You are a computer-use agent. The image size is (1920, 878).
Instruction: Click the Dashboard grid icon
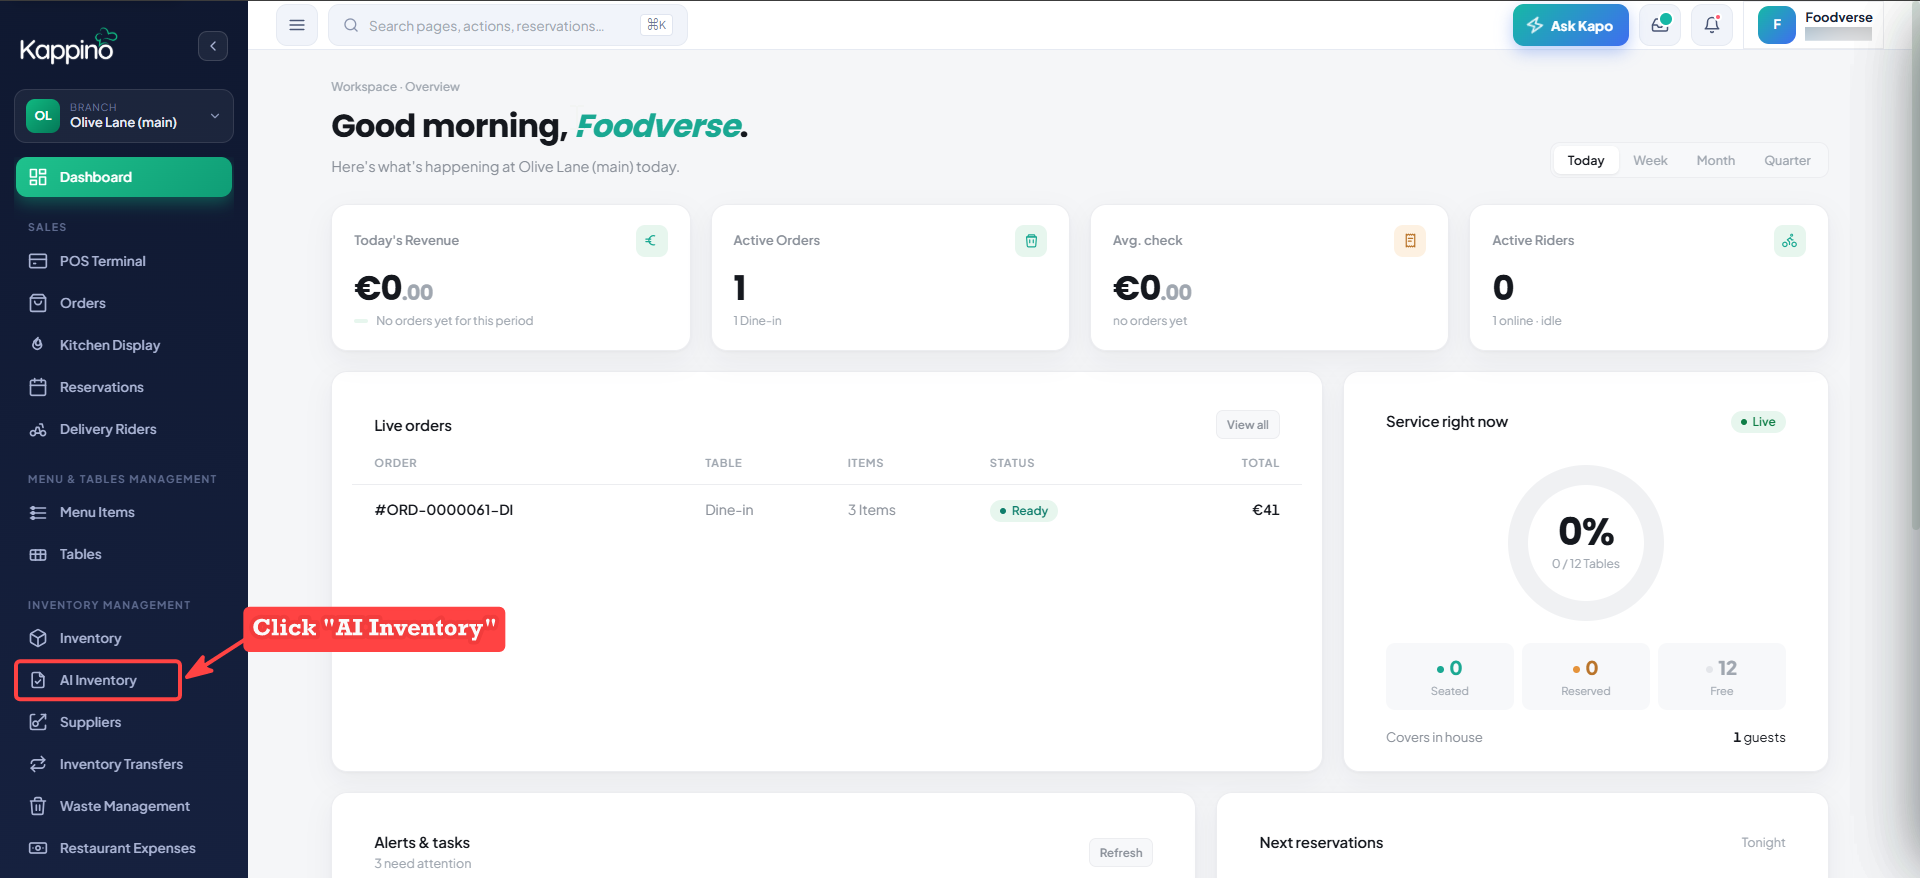[38, 177]
